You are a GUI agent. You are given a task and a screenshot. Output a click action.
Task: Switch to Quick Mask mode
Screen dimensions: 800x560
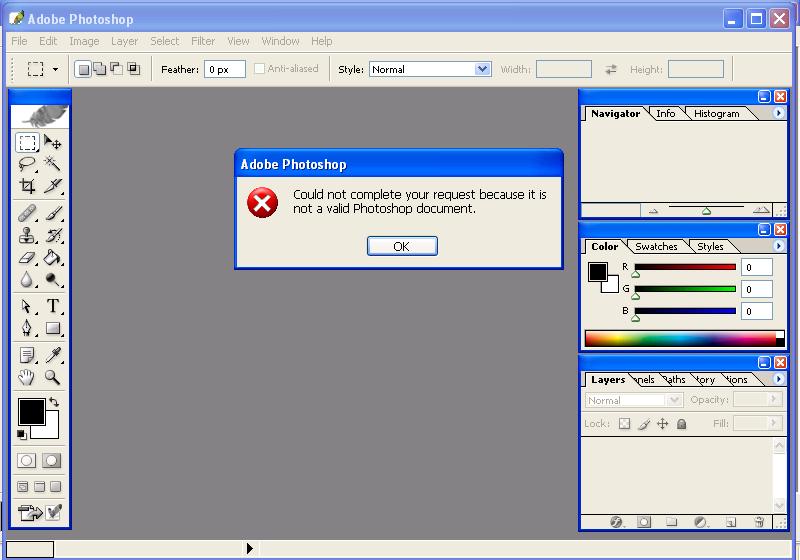(x=51, y=461)
